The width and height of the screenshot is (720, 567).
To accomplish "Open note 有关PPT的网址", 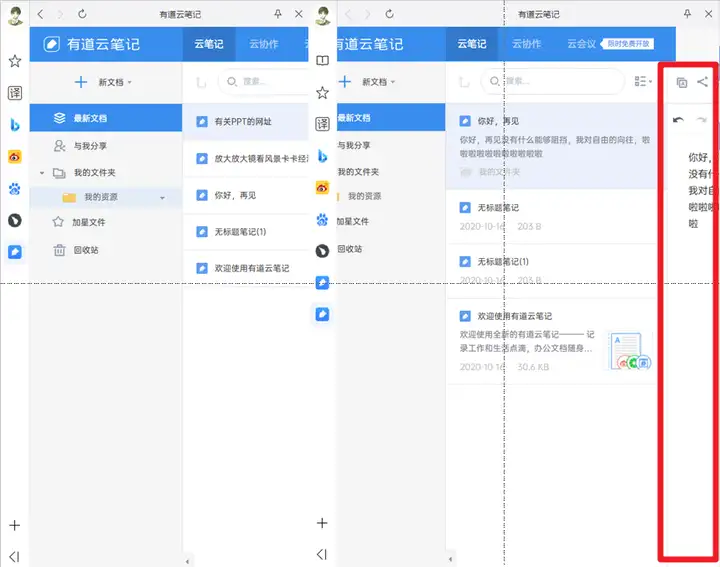I will coord(246,122).
